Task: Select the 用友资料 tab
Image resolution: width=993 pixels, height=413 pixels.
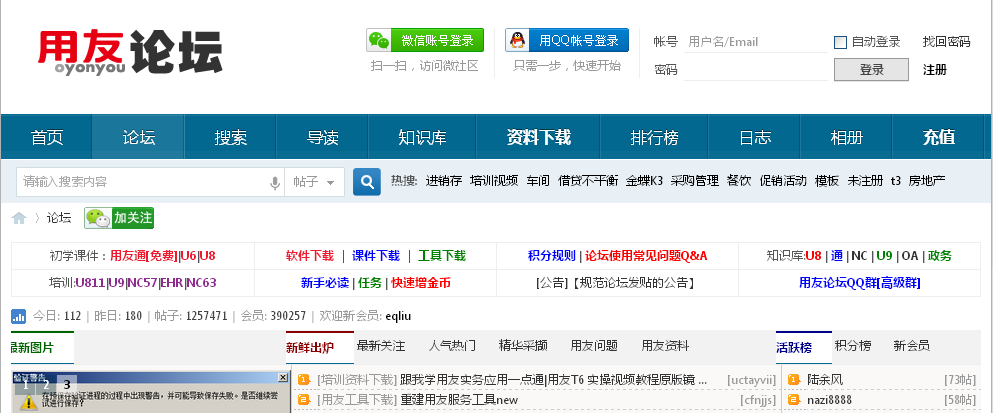Action: 665,346
